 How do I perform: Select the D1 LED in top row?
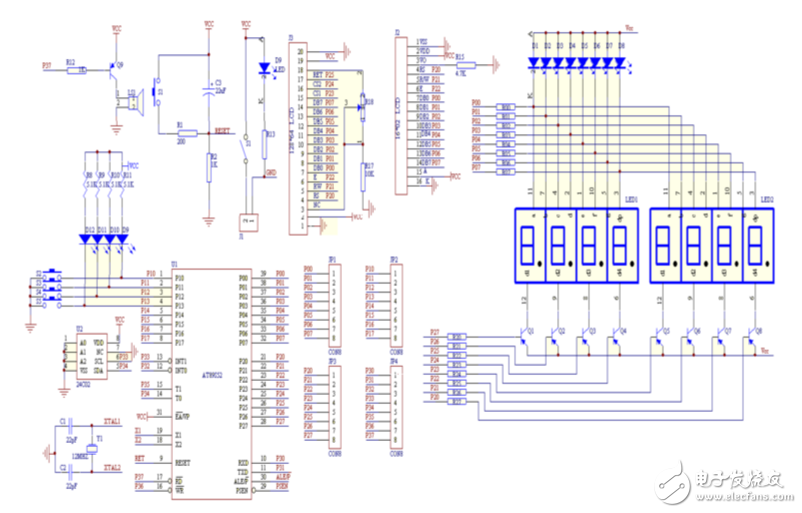point(534,61)
